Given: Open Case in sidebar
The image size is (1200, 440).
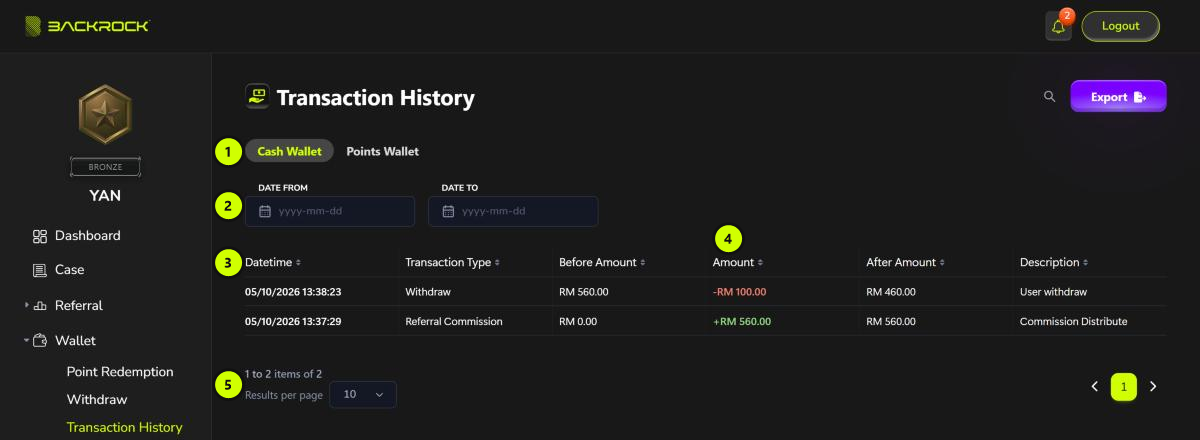Looking at the screenshot, I should click(x=70, y=270).
